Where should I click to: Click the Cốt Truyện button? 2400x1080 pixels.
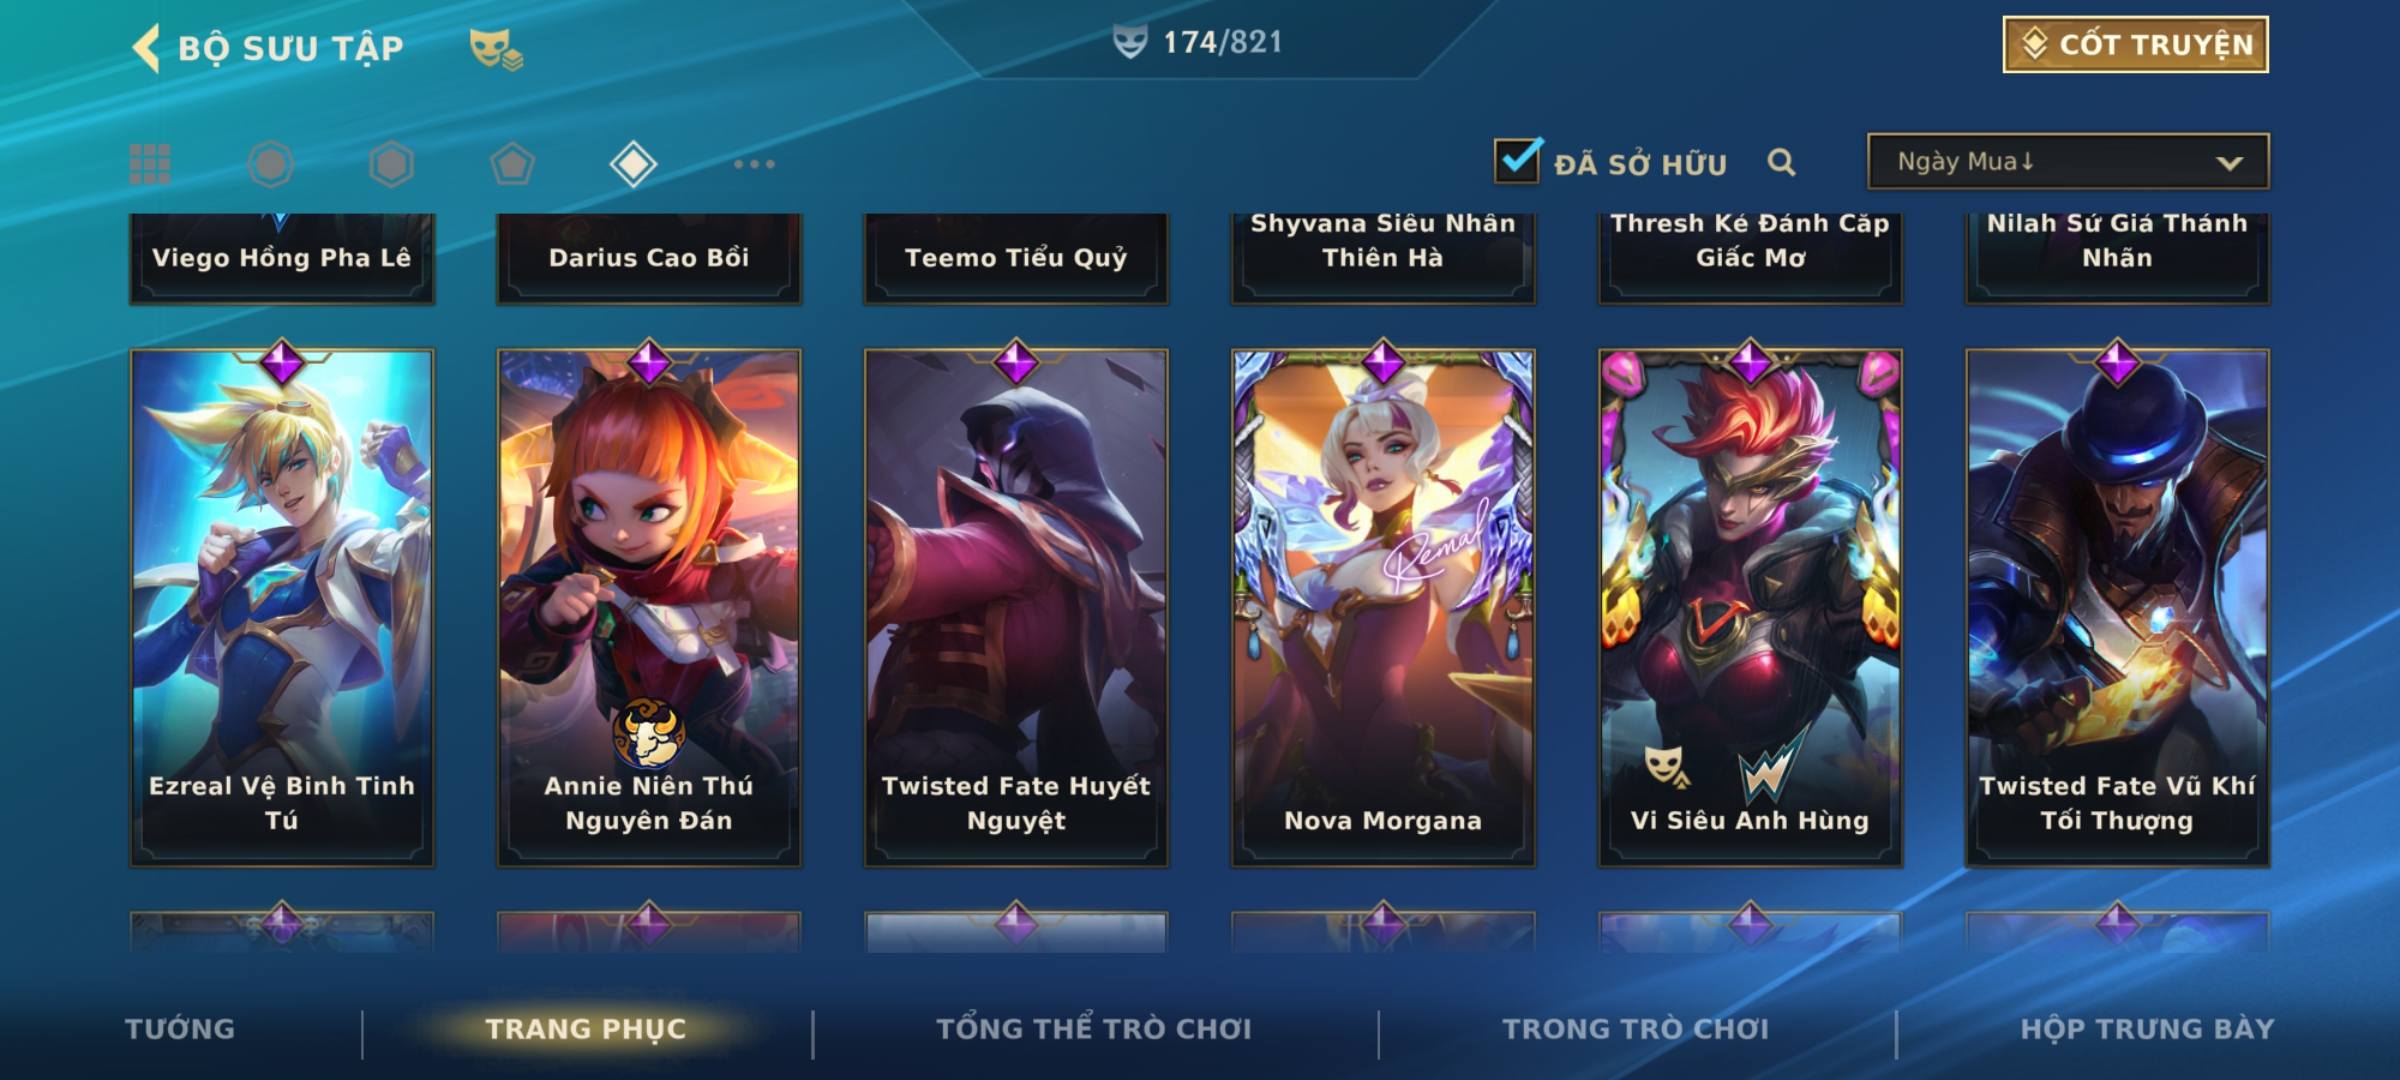[2135, 45]
